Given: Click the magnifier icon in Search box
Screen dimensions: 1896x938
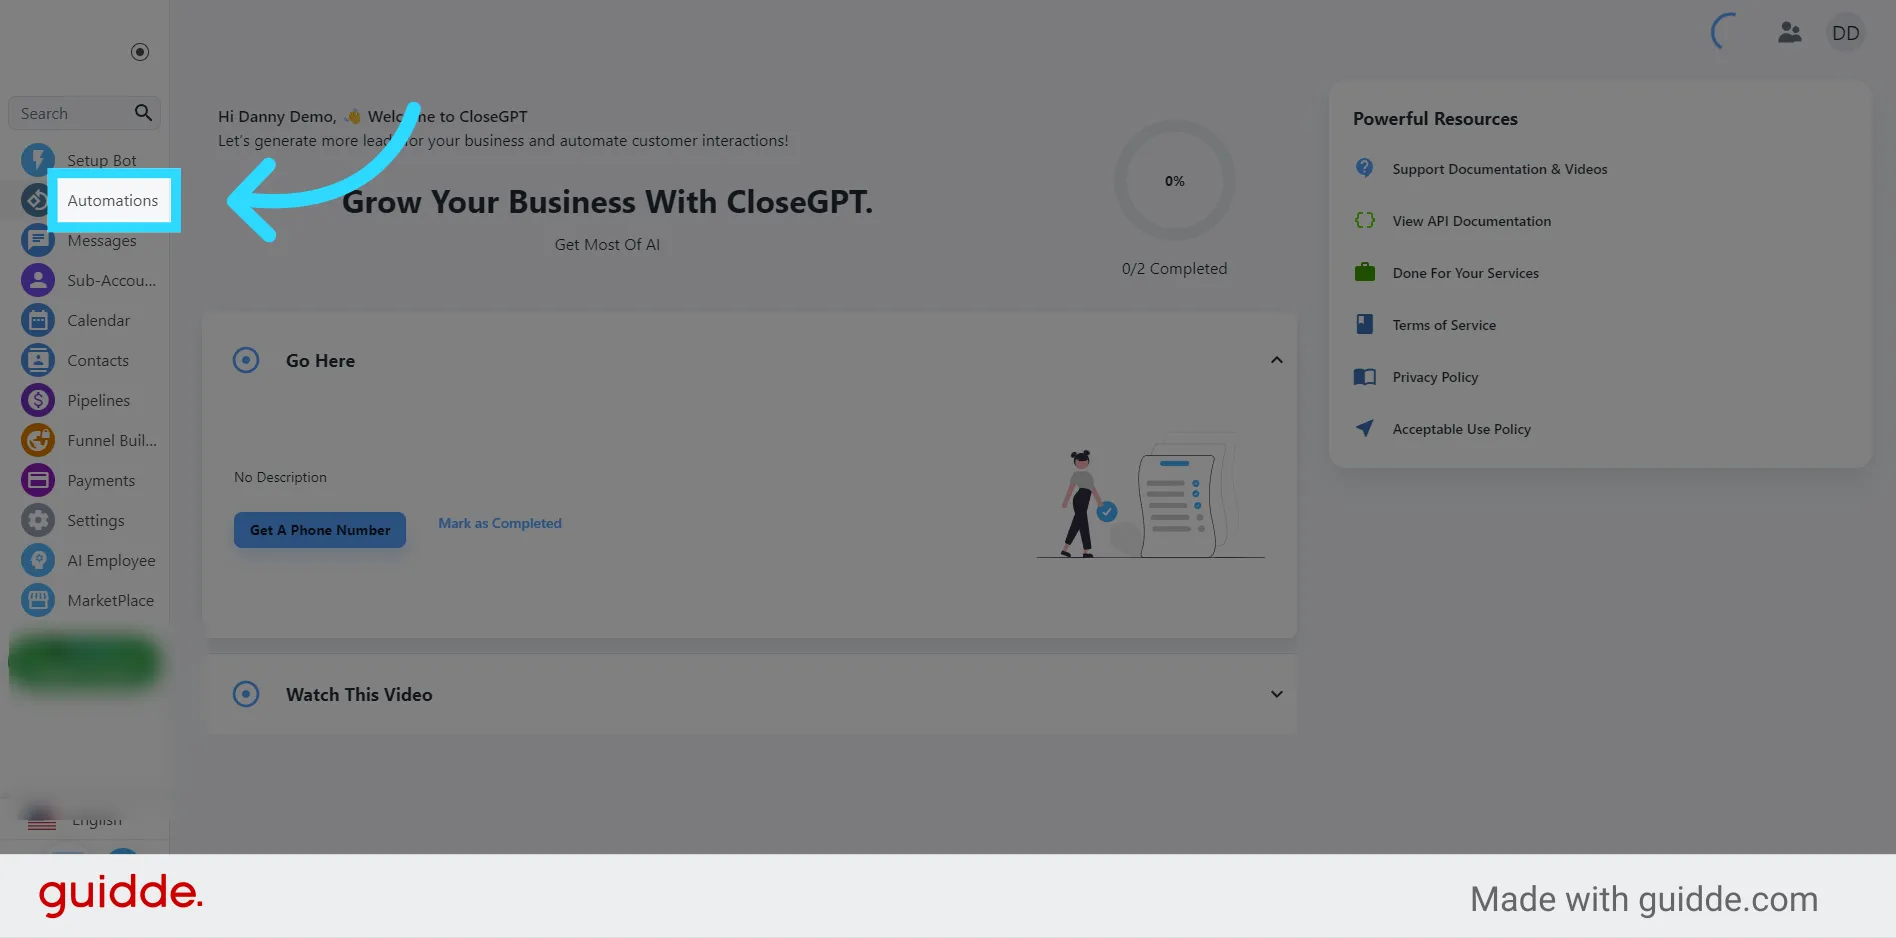Looking at the screenshot, I should coord(143,113).
